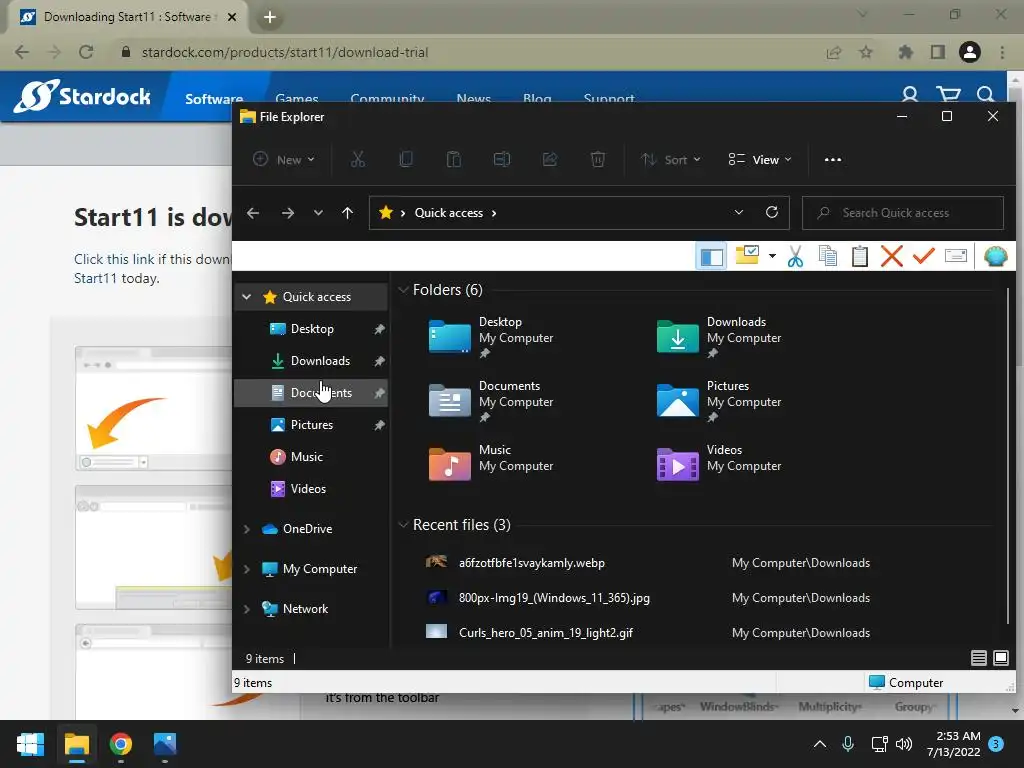Expand the address bar history dropdown
The height and width of the screenshot is (768, 1024).
(739, 212)
